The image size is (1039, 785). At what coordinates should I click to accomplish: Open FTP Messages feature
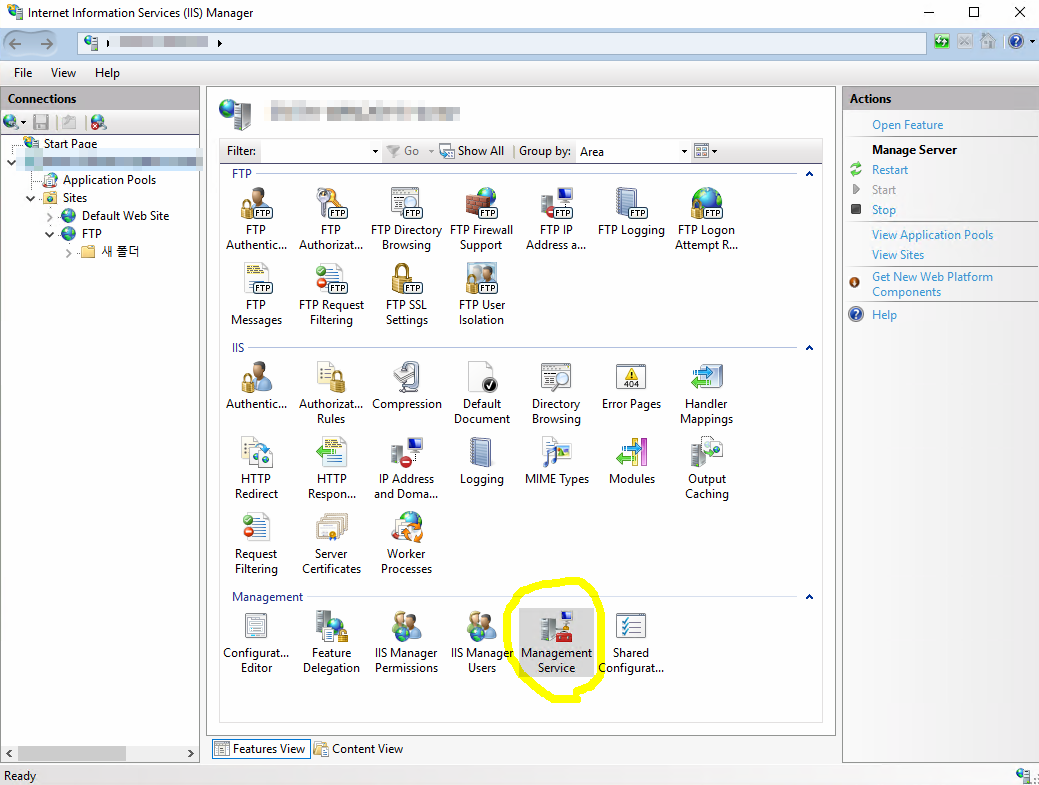coord(256,293)
